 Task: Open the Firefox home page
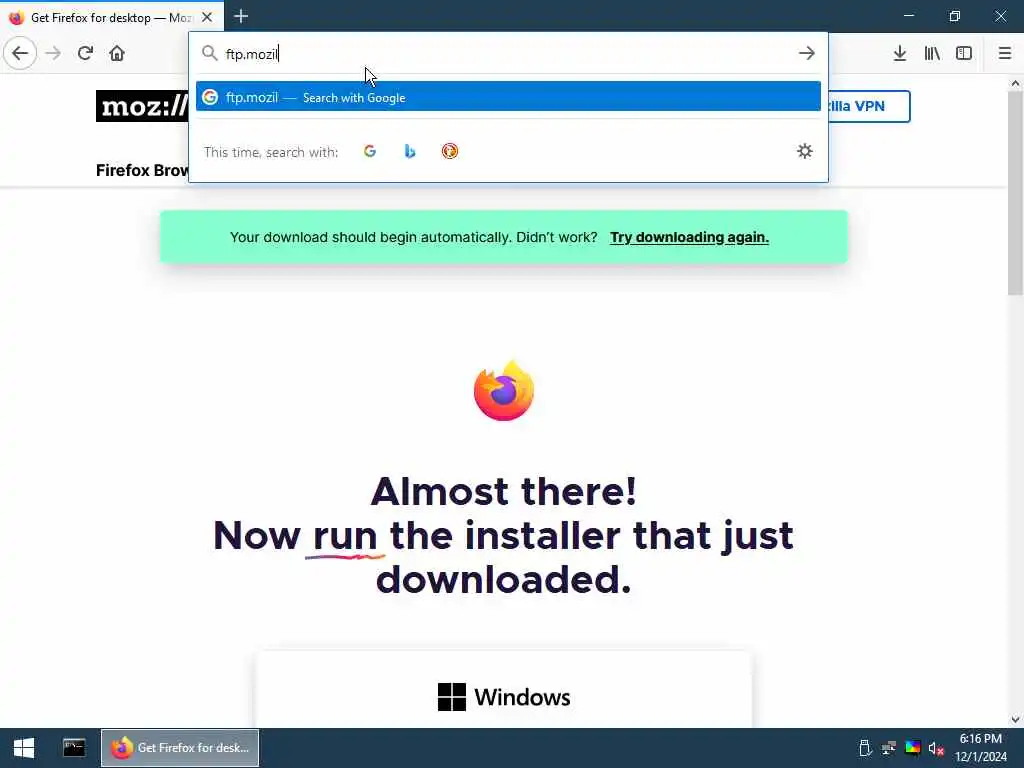coord(117,53)
